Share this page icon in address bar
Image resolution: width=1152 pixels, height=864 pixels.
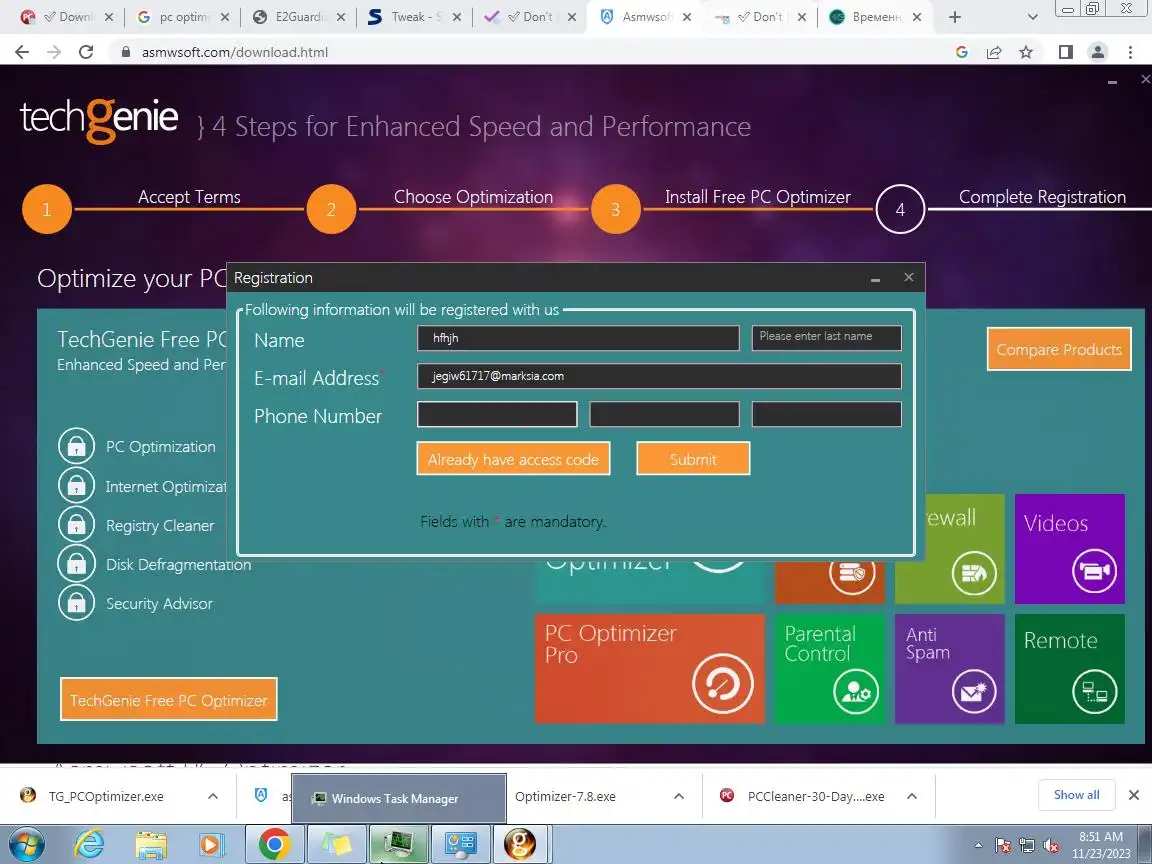pyautogui.click(x=994, y=51)
